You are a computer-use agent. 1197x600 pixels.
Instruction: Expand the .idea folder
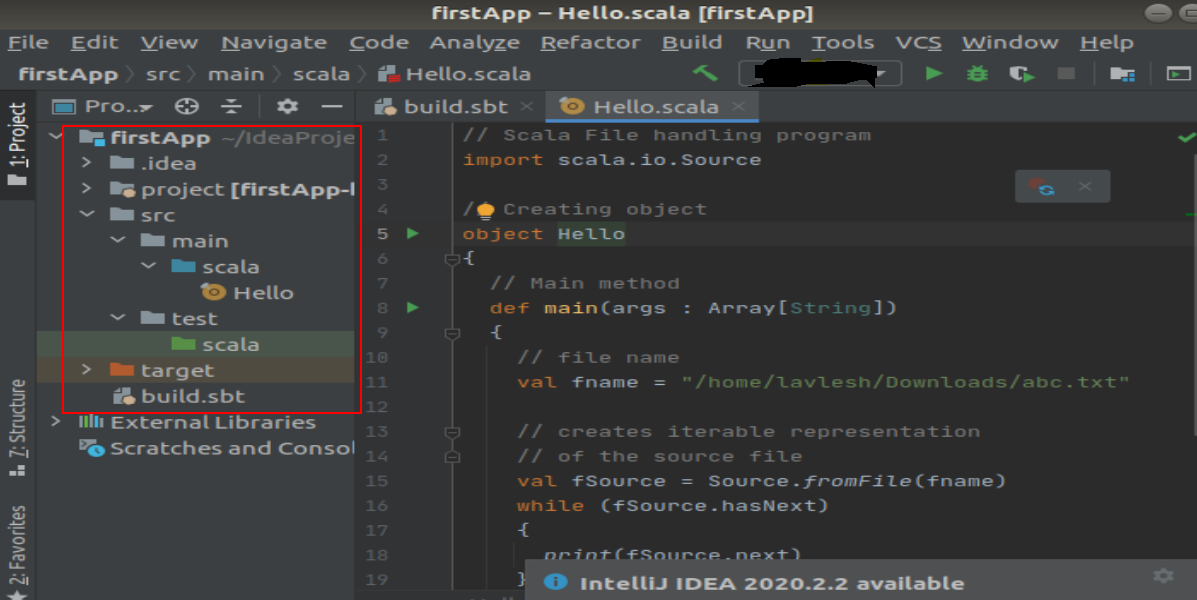click(x=86, y=163)
